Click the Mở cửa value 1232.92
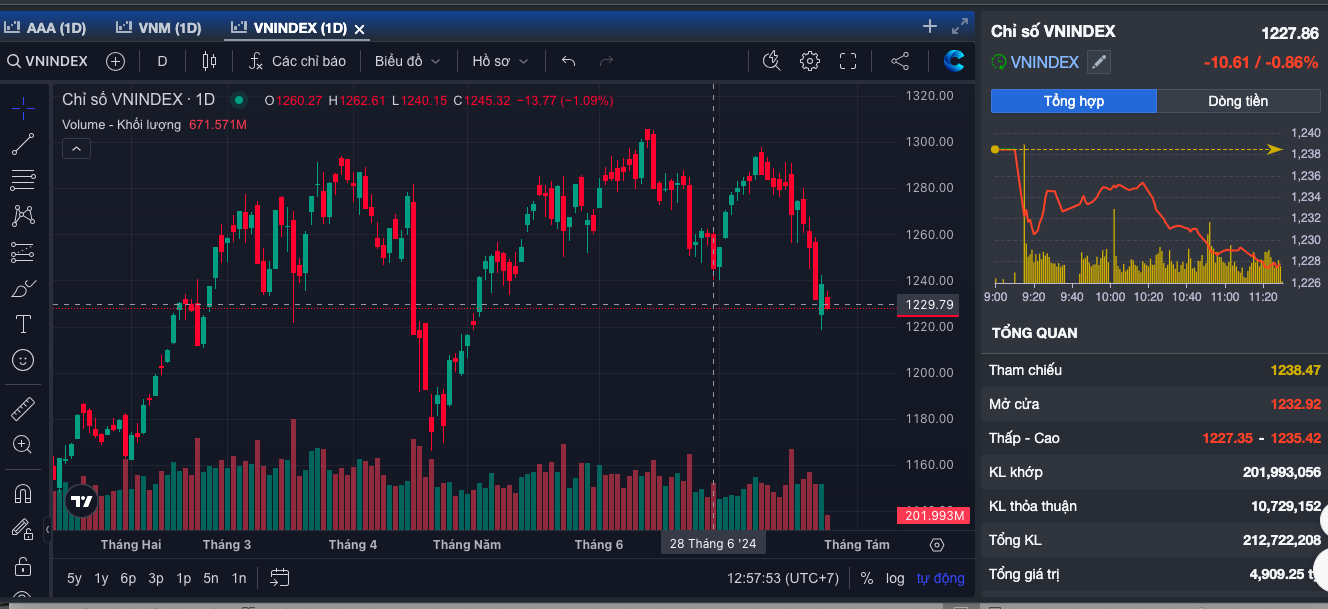The image size is (1328, 609). pyautogui.click(x=1295, y=404)
